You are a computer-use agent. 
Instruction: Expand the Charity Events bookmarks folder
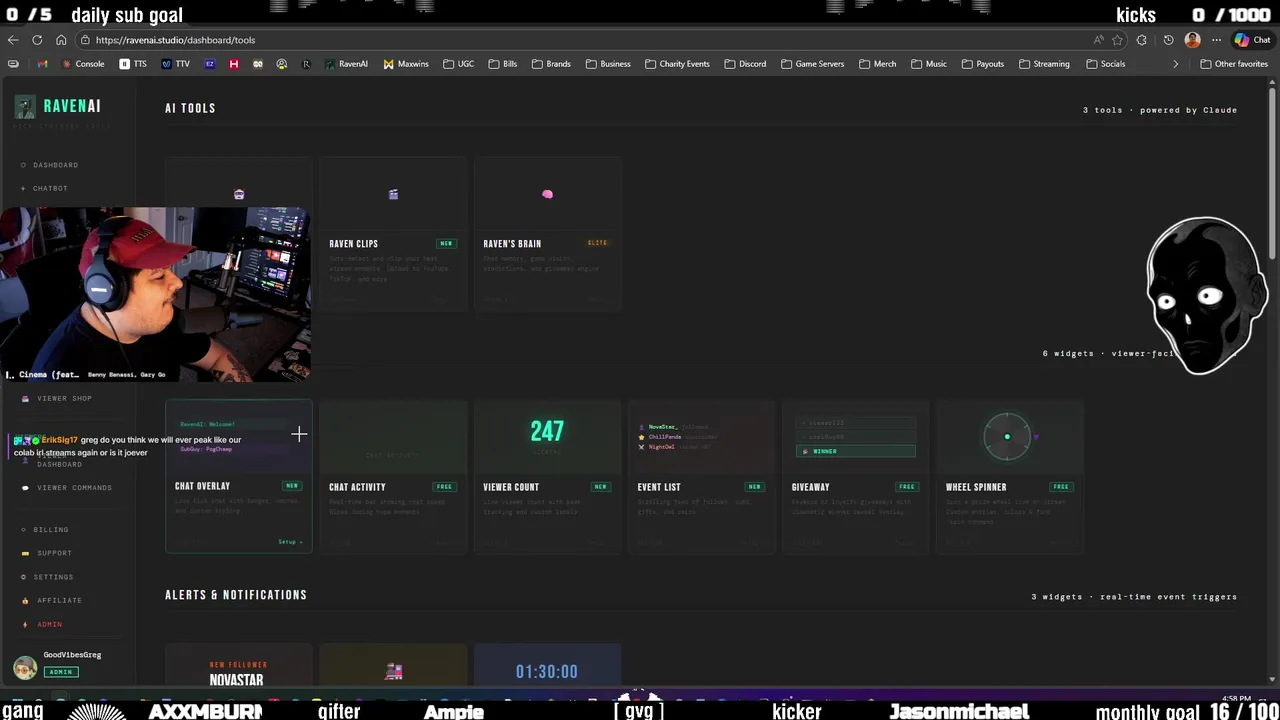pos(677,64)
